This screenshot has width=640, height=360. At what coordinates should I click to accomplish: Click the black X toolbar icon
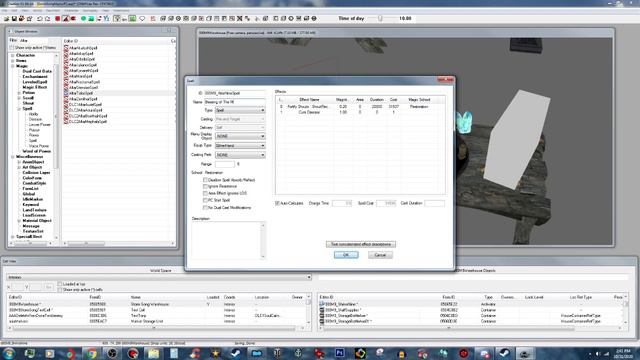(240, 18)
